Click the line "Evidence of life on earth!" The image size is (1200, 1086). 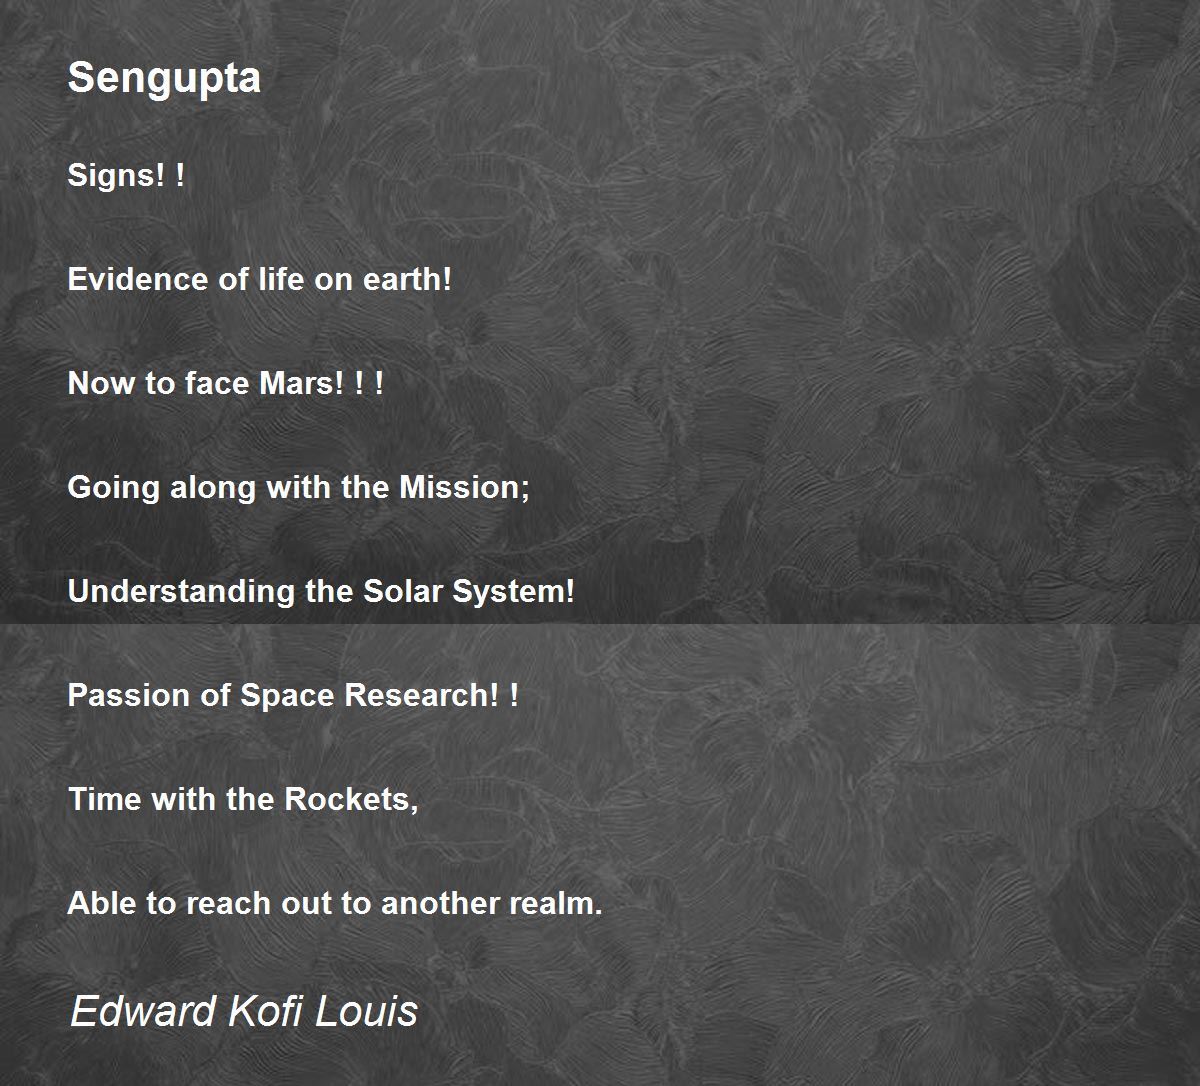[260, 279]
